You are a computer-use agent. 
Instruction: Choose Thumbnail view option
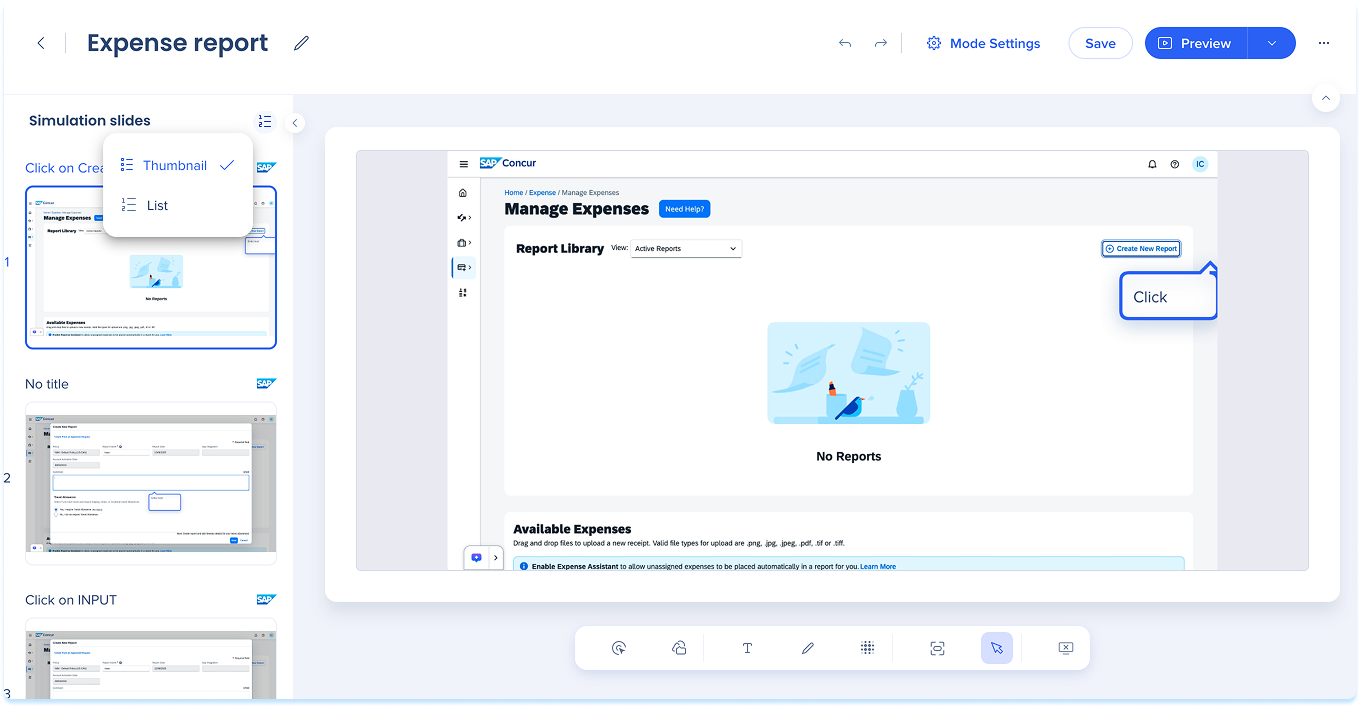click(176, 165)
